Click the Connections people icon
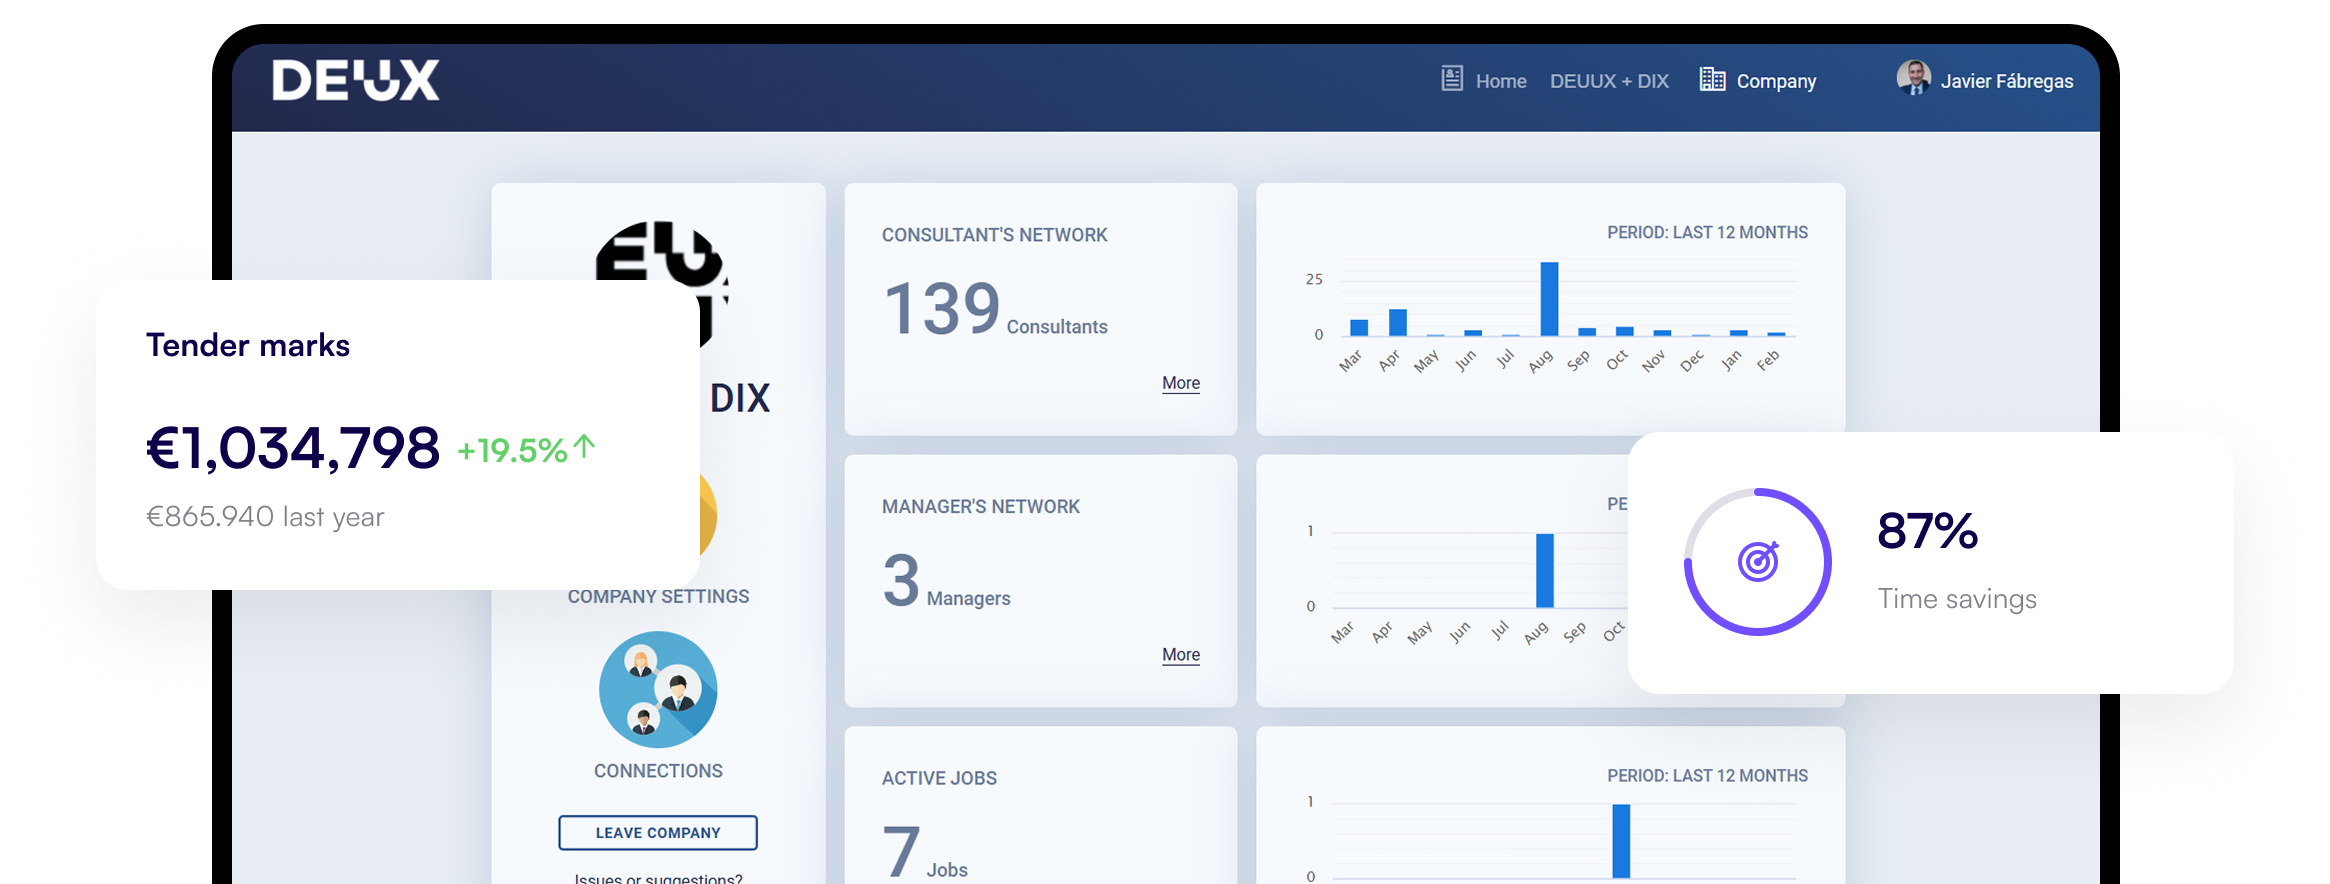2330x884 pixels. point(658,689)
